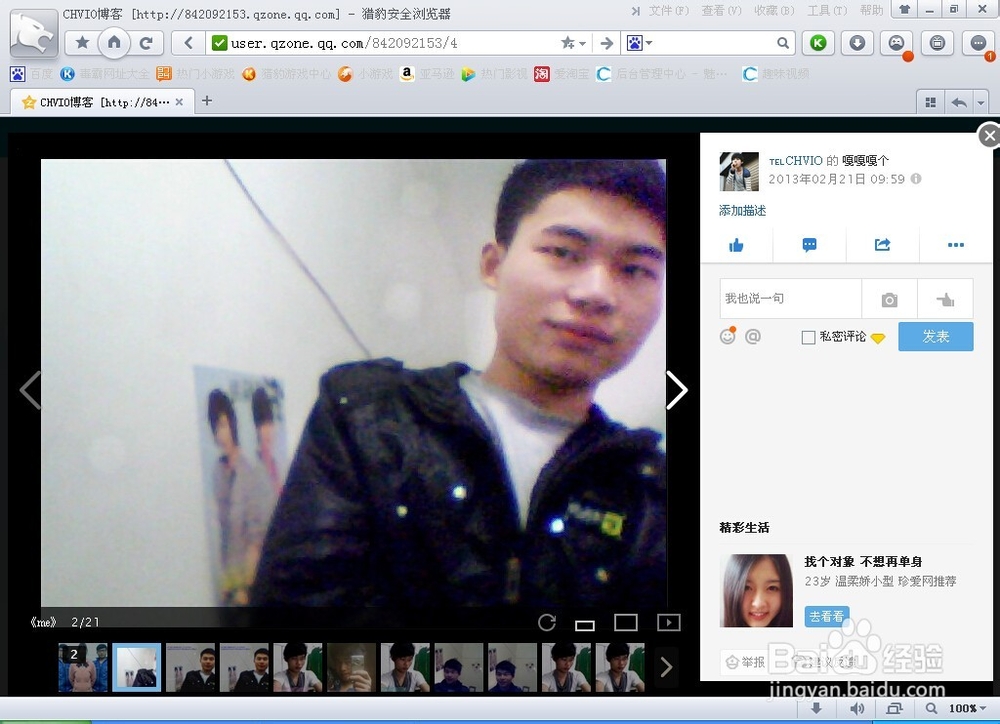Open the more options ellipsis icon

[x=955, y=245]
